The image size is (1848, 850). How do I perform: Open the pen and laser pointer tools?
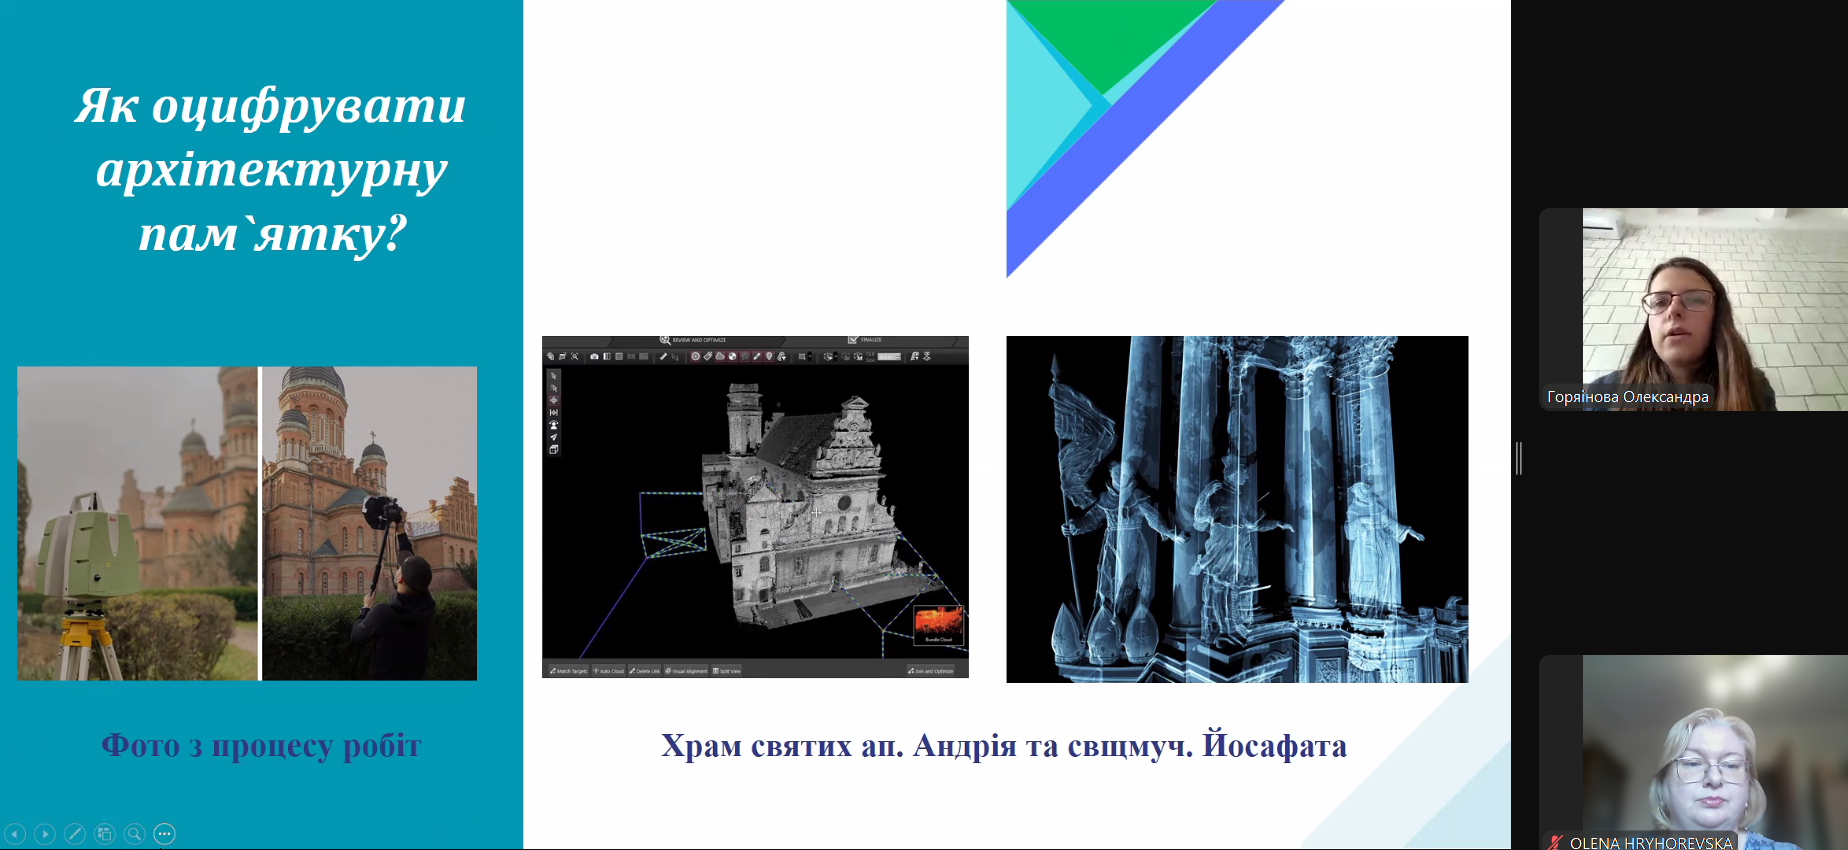[75, 834]
